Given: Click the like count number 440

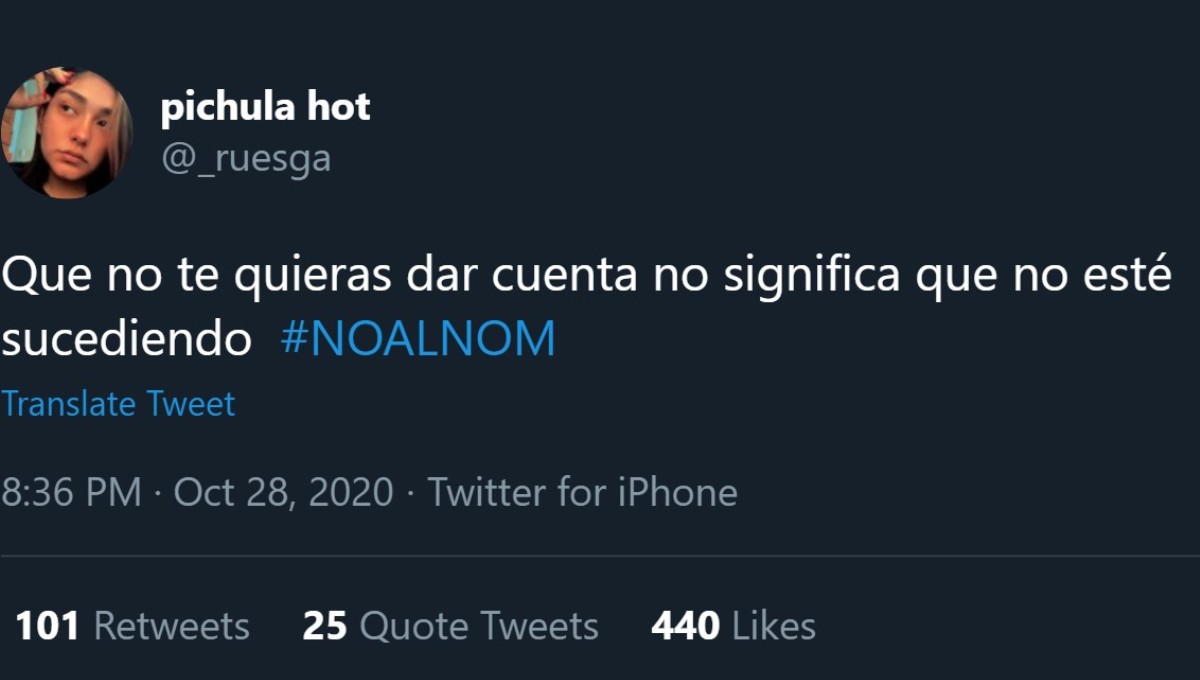Looking at the screenshot, I should (685, 626).
